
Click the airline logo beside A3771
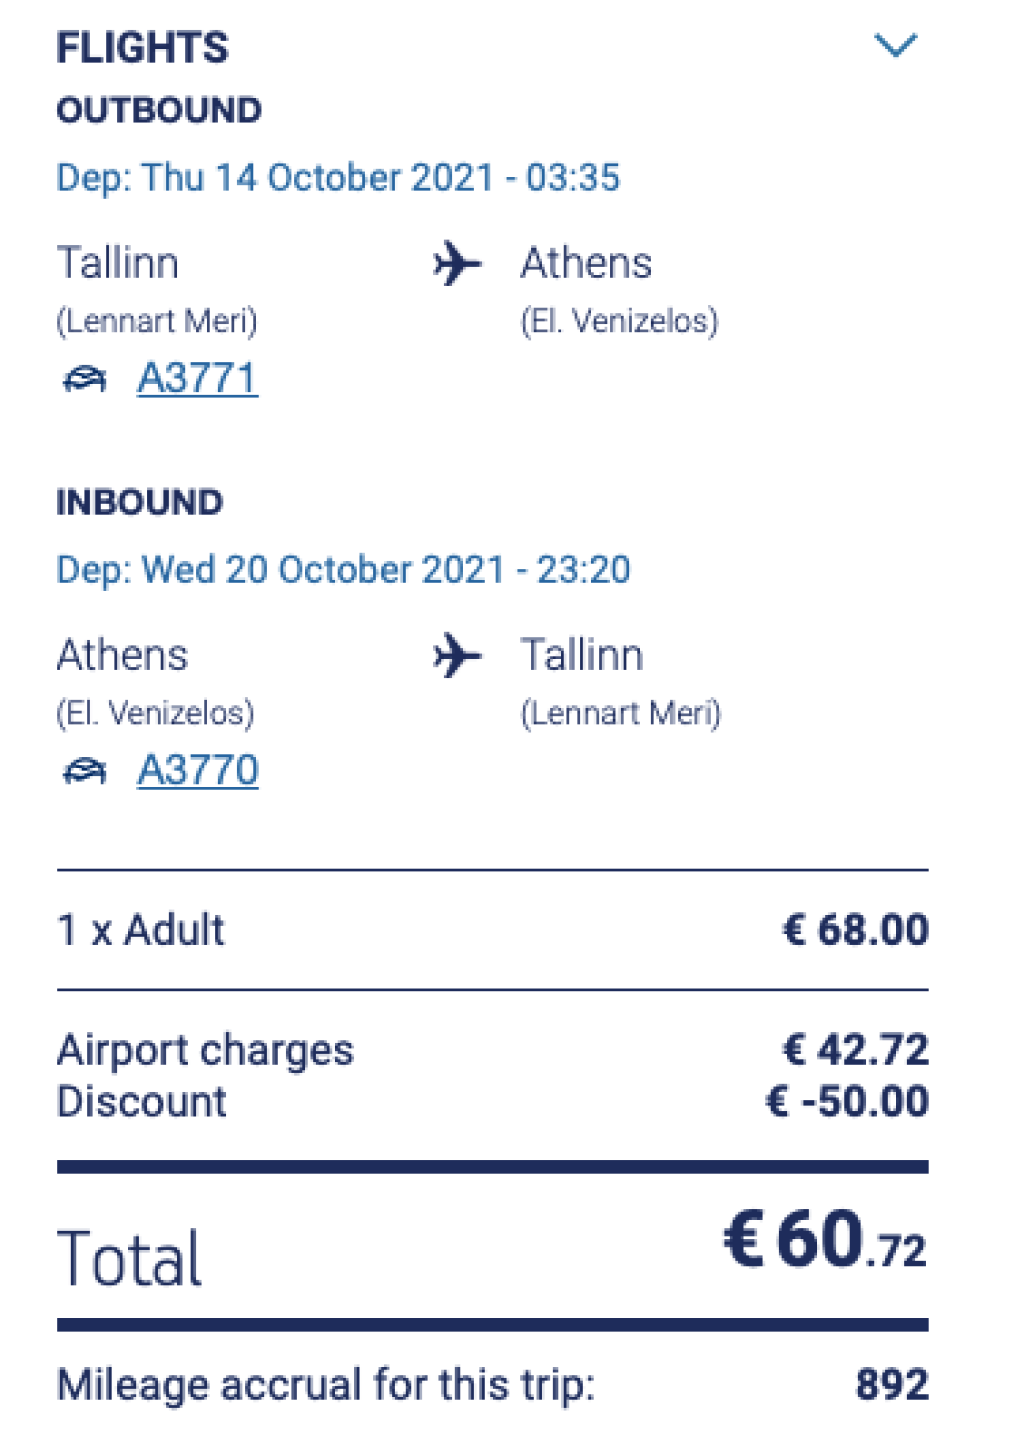(85, 379)
